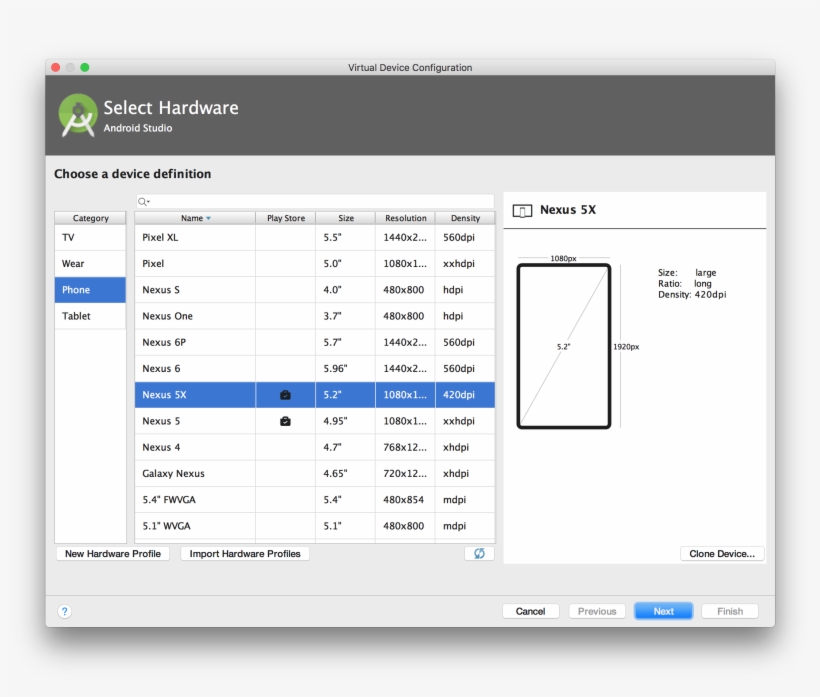The height and width of the screenshot is (697, 820).
Task: Click Import Hardware Profiles button
Action: tap(245, 553)
